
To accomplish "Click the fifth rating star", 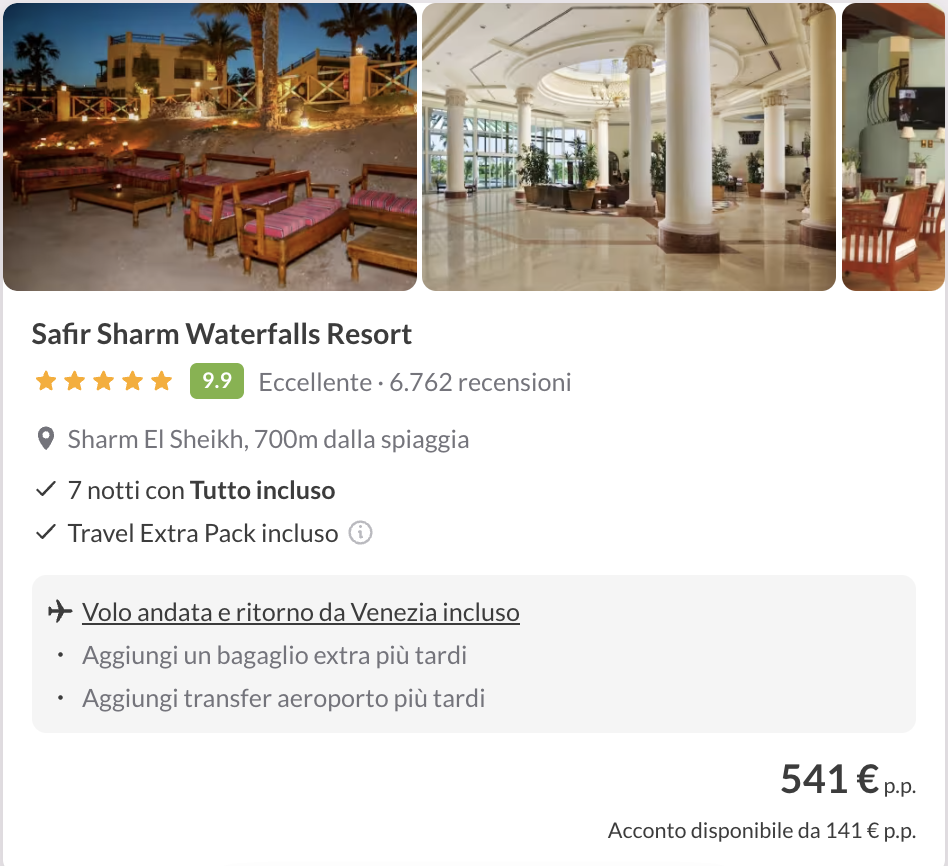I will 161,381.
